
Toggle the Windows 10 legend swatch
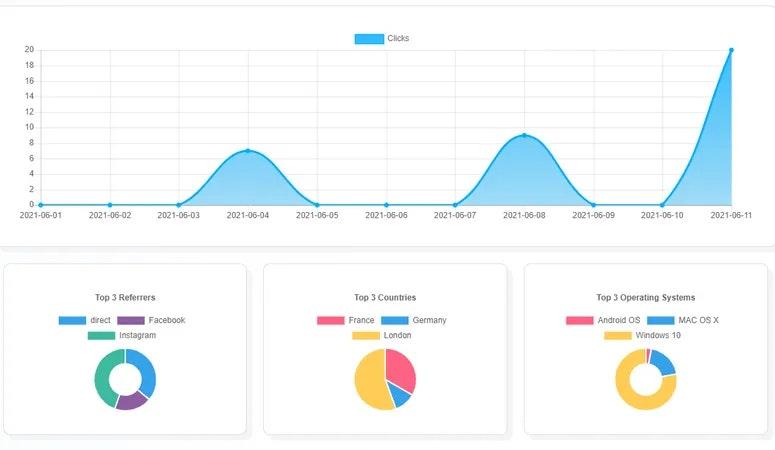[618, 336]
